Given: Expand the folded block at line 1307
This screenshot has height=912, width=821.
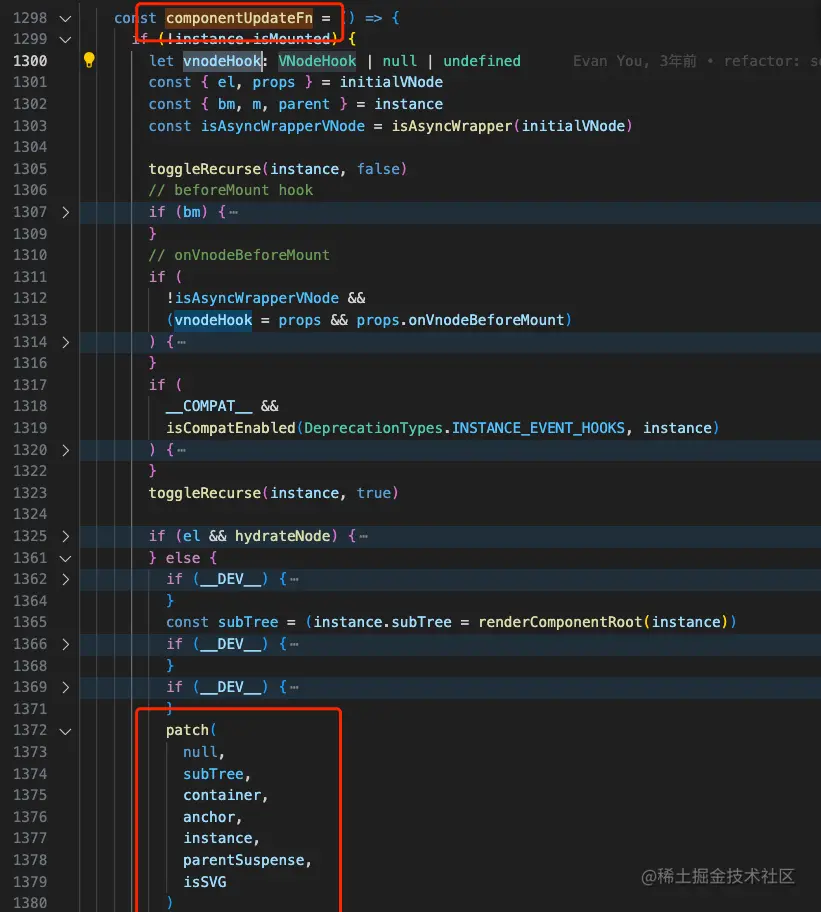Looking at the screenshot, I should 66,212.
